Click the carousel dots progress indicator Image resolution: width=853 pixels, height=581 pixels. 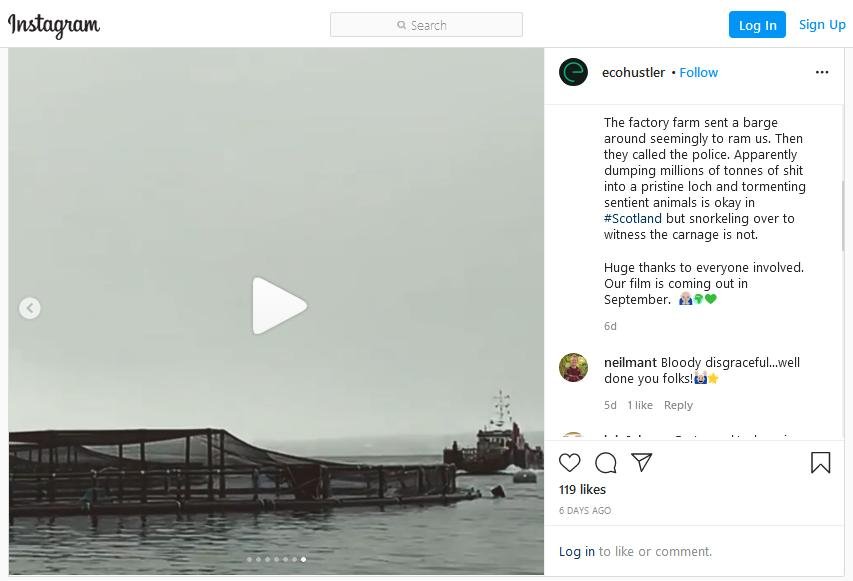pyautogui.click(x=276, y=559)
